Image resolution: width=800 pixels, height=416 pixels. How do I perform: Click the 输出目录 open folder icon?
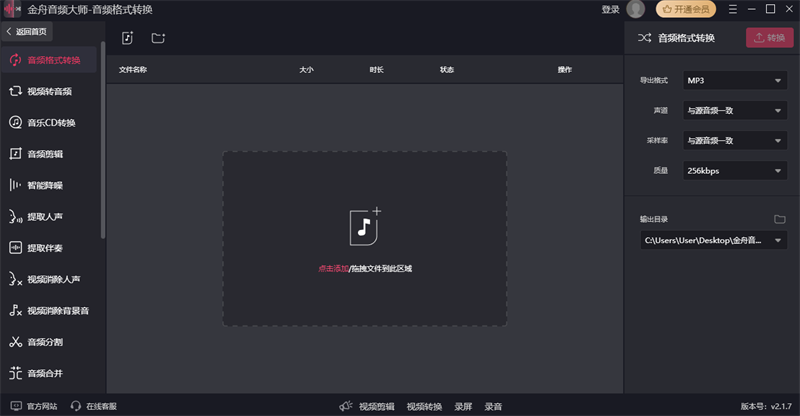(780, 219)
